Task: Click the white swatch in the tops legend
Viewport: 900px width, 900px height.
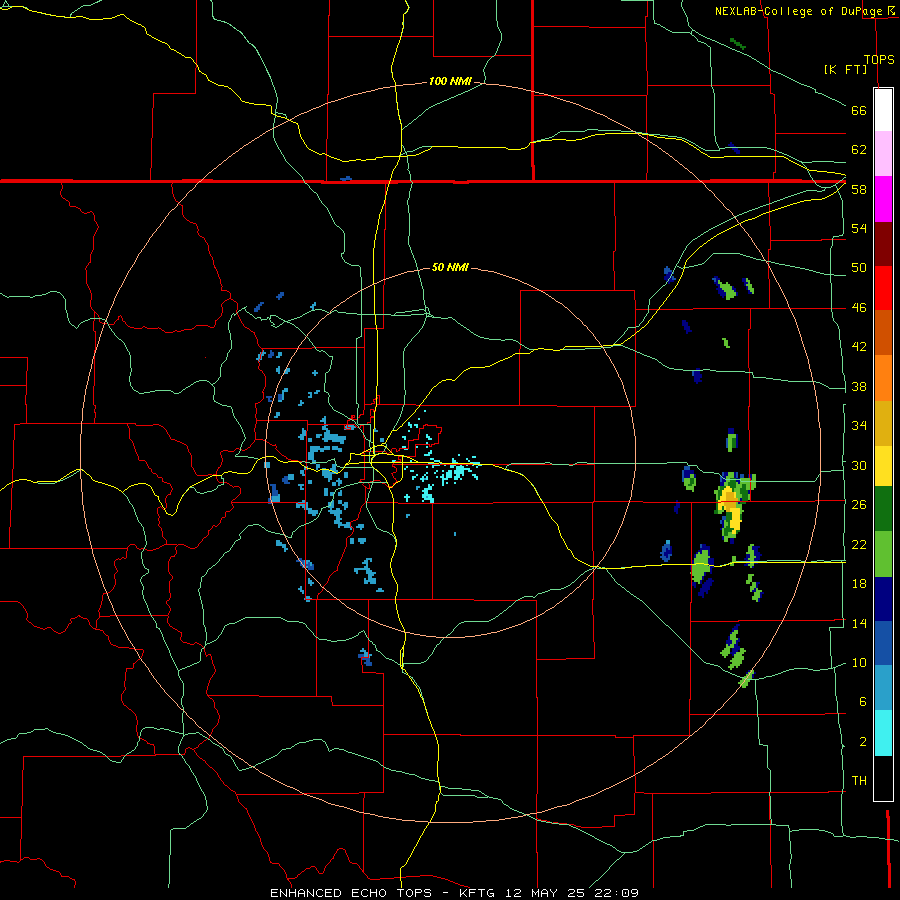Action: pyautogui.click(x=883, y=110)
